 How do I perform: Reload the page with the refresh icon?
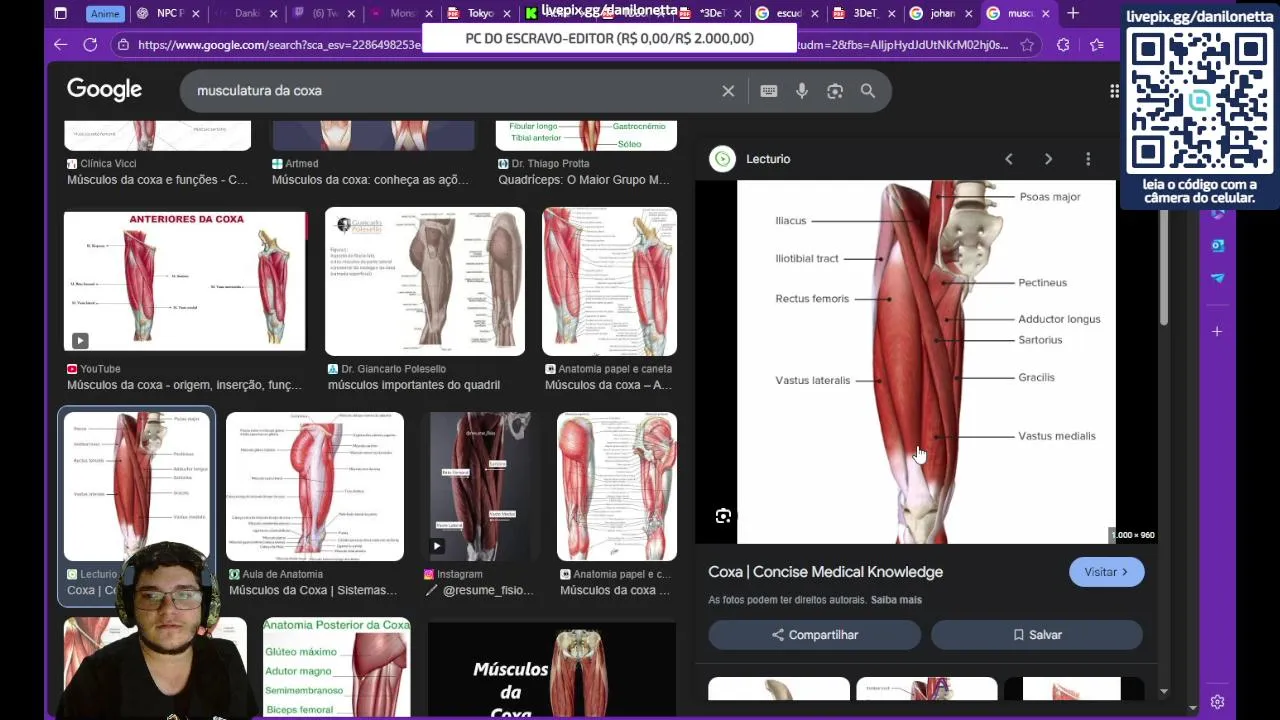pyautogui.click(x=90, y=45)
